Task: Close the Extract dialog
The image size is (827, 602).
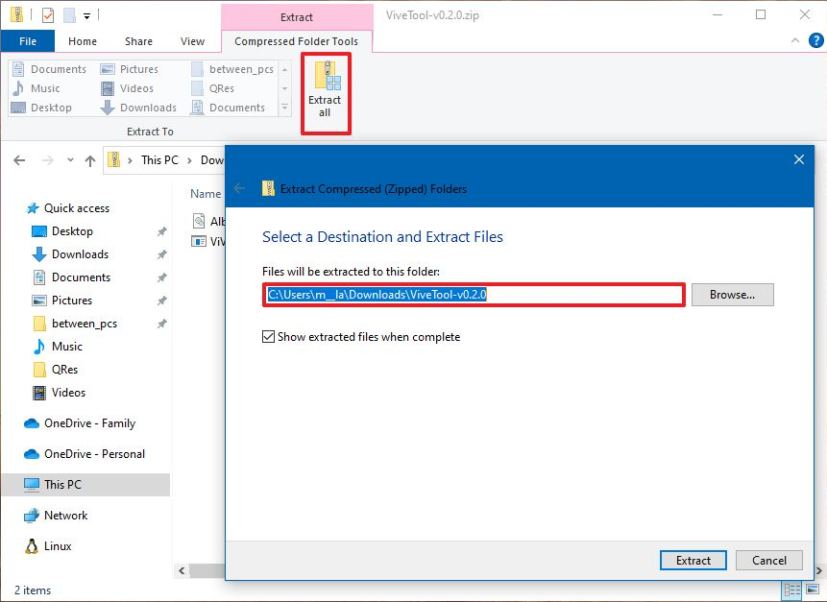Action: (x=799, y=159)
